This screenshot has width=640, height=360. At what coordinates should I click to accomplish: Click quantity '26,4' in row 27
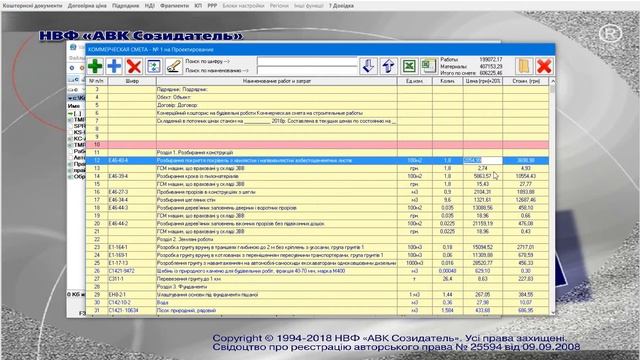[x=447, y=279]
